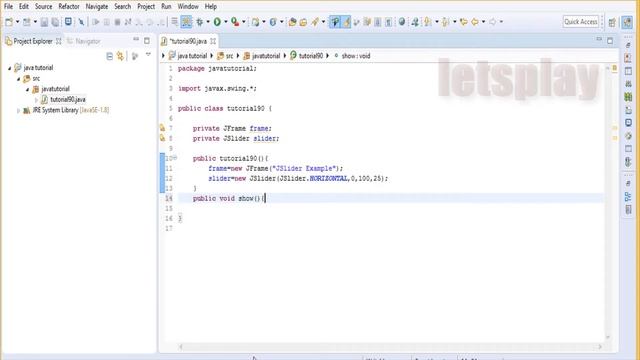Open the File menu
This screenshot has width=640, height=360.
click(8, 7)
